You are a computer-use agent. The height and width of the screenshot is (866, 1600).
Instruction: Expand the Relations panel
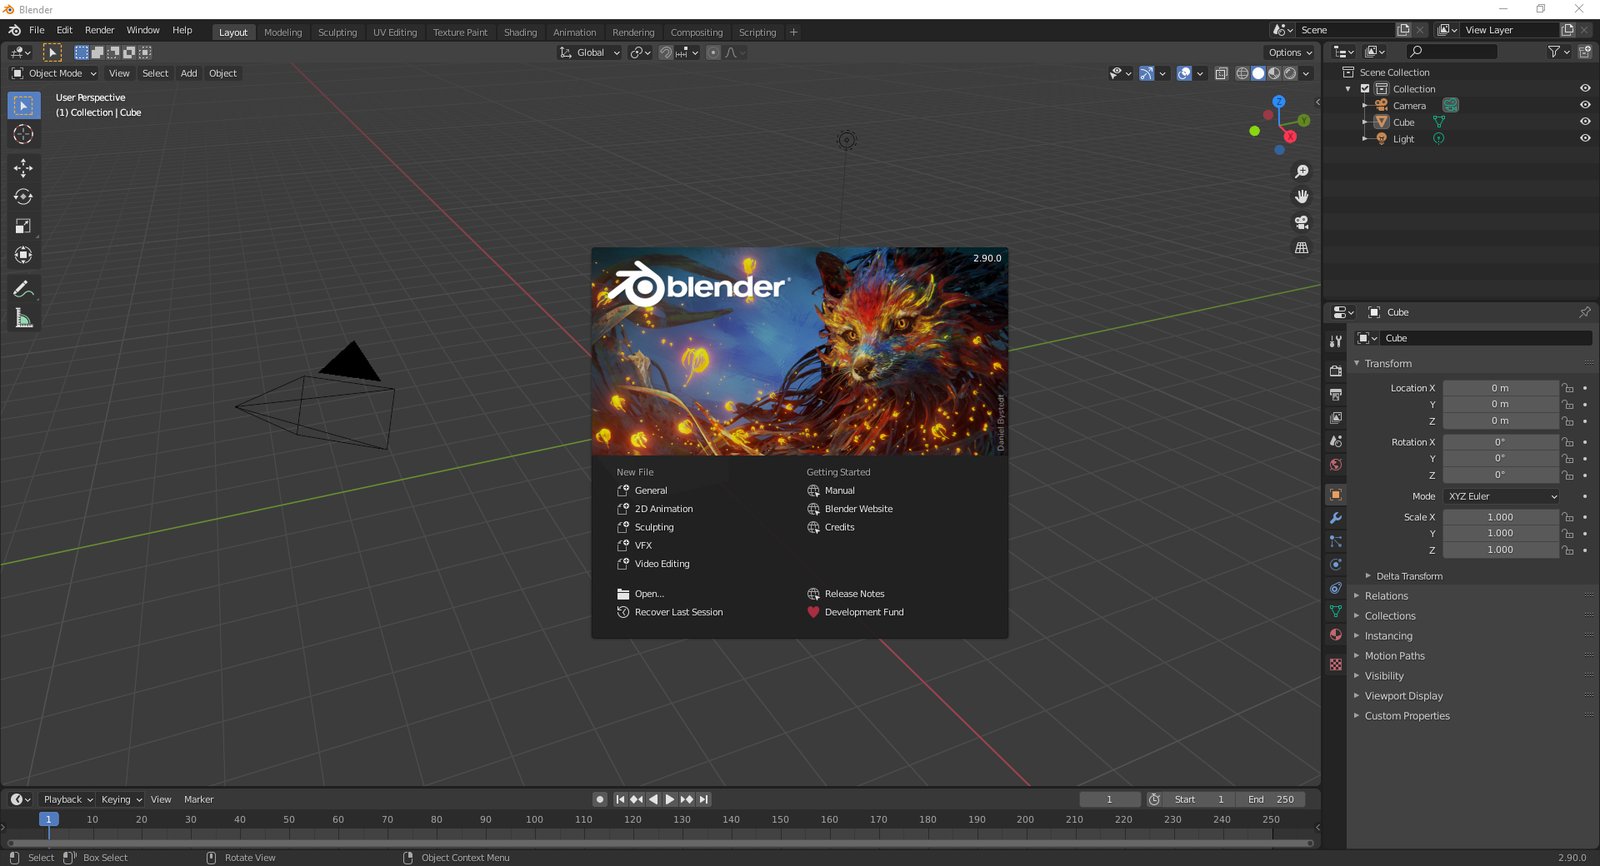(x=1386, y=596)
